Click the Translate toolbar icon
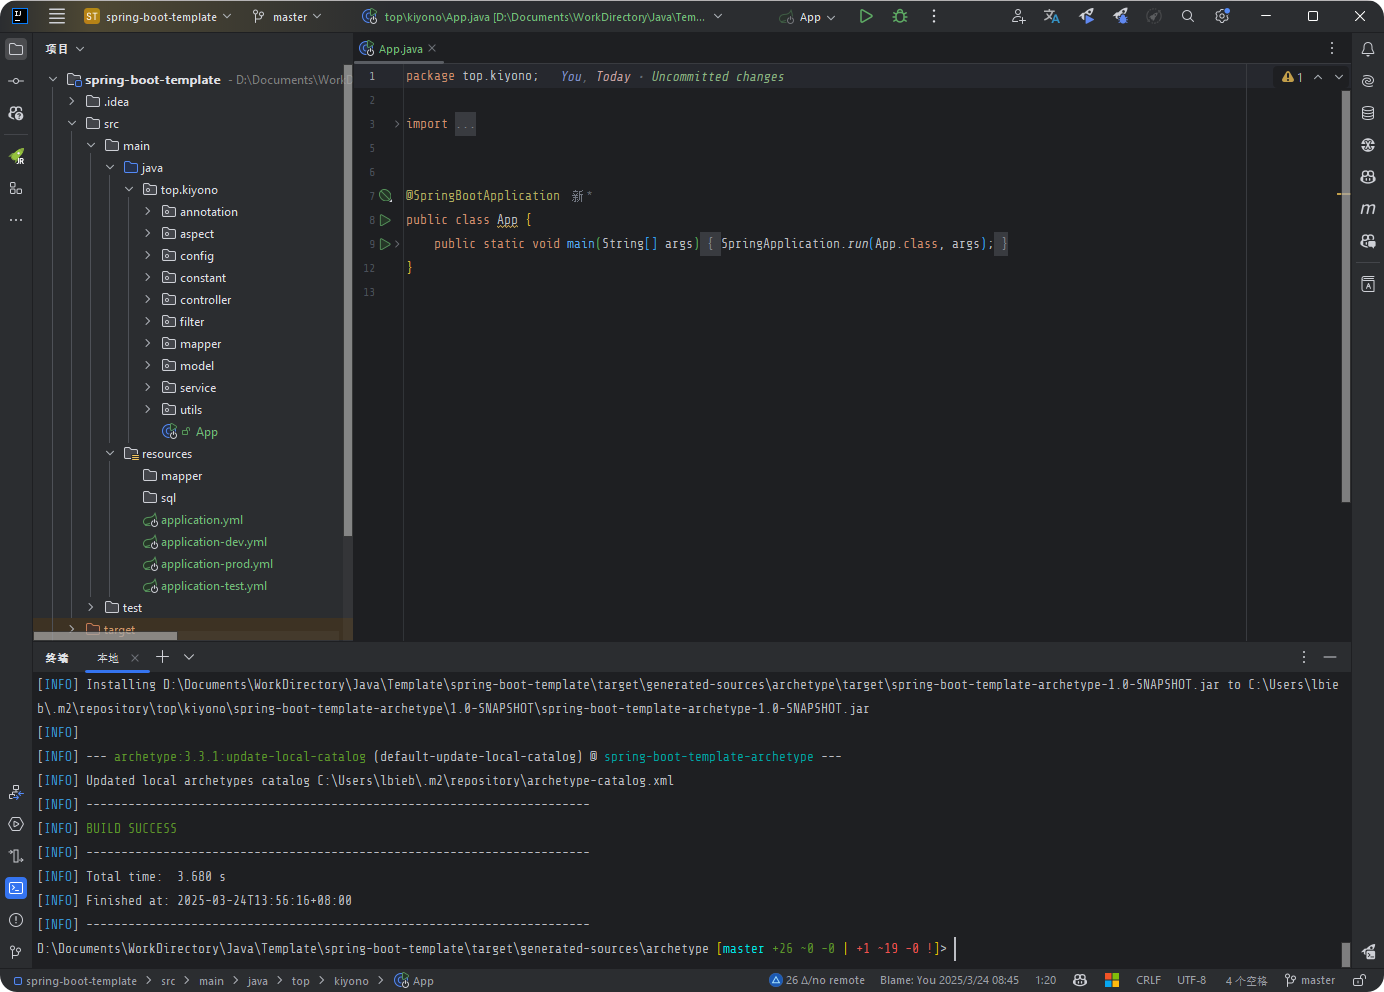The height and width of the screenshot is (992, 1384). pyautogui.click(x=1052, y=16)
